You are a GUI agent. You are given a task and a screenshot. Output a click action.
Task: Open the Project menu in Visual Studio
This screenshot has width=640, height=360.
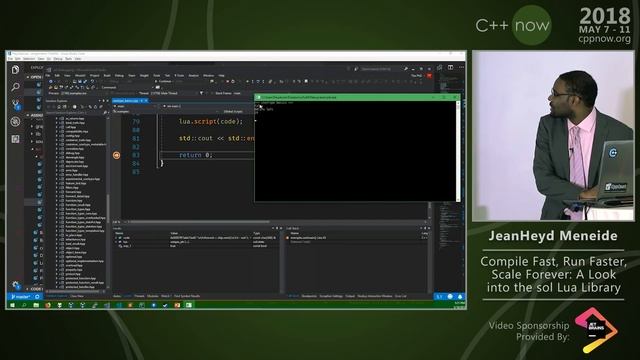pyautogui.click(x=95, y=76)
